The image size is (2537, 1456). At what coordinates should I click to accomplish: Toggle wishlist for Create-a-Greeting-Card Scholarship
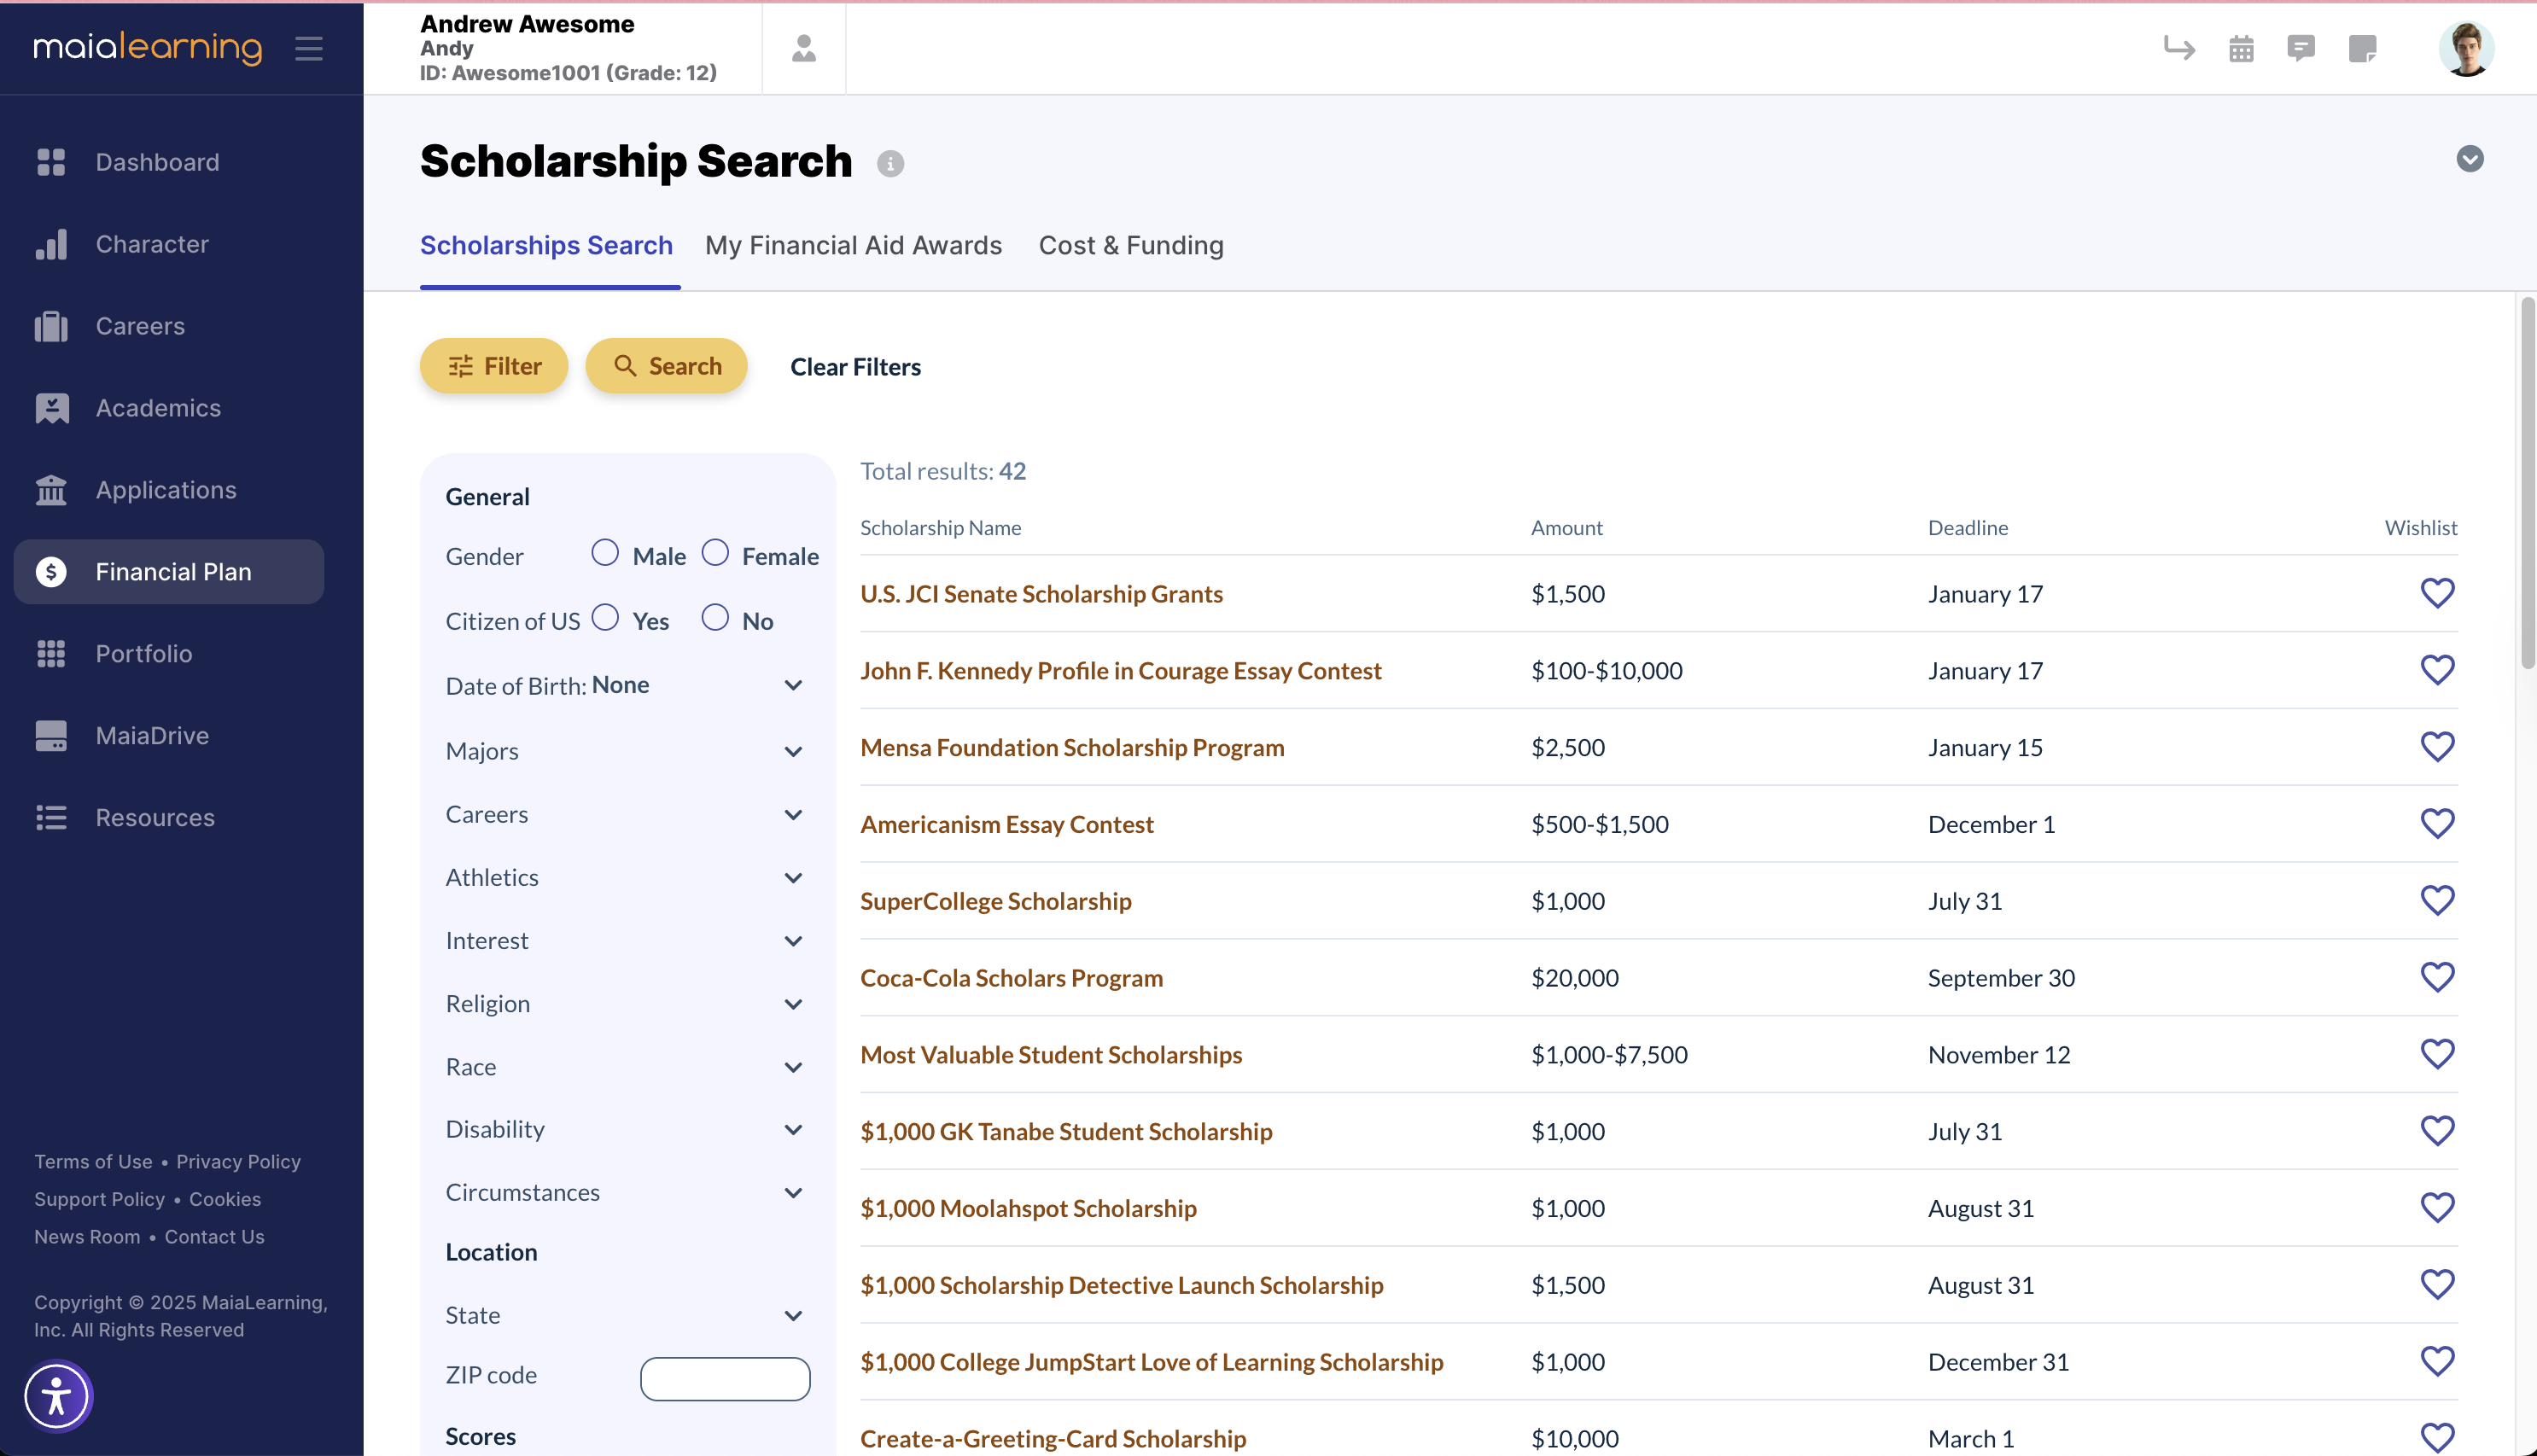[x=2437, y=1438]
